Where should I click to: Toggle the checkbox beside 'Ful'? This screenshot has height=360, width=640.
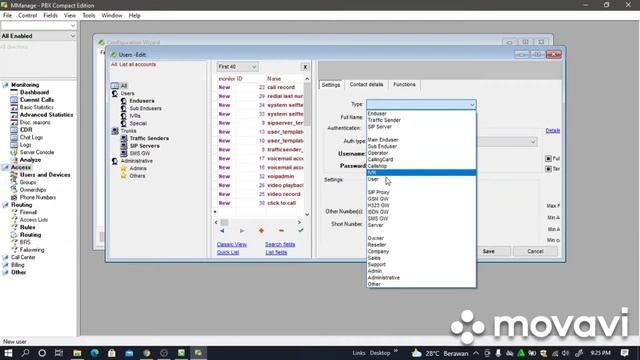click(x=548, y=158)
